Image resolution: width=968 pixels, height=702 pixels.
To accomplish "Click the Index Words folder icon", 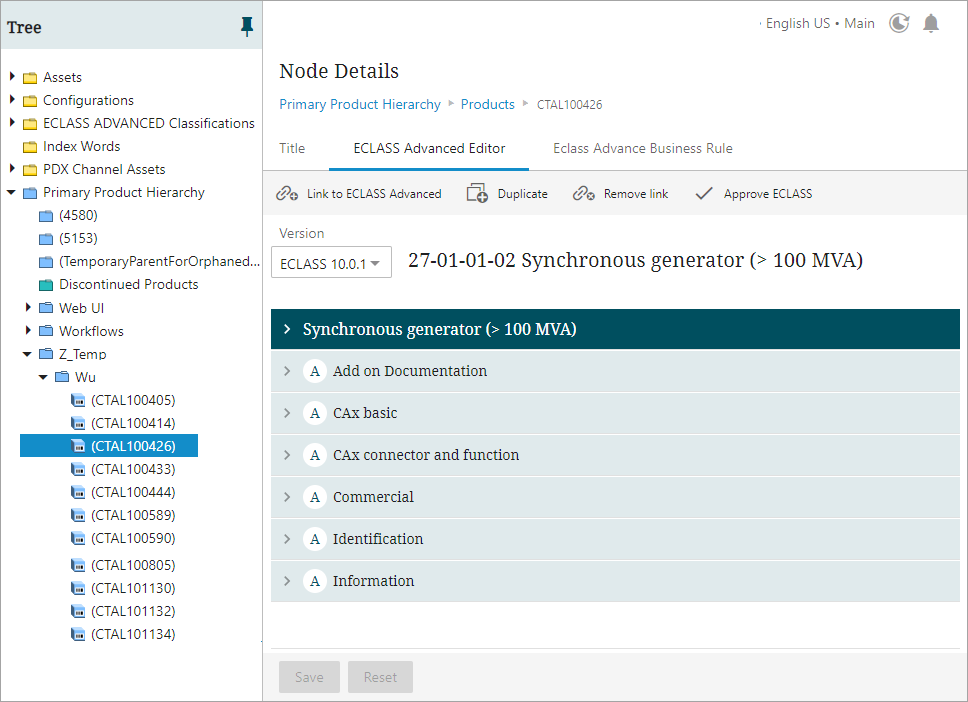I will point(28,146).
